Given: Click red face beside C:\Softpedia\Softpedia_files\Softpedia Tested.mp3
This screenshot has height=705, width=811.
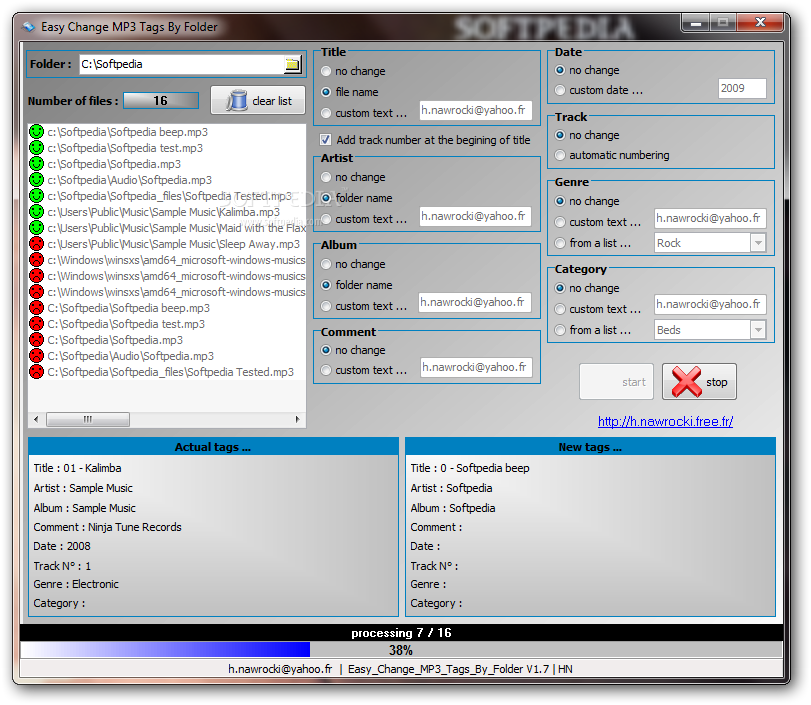Looking at the screenshot, I should click(36, 372).
